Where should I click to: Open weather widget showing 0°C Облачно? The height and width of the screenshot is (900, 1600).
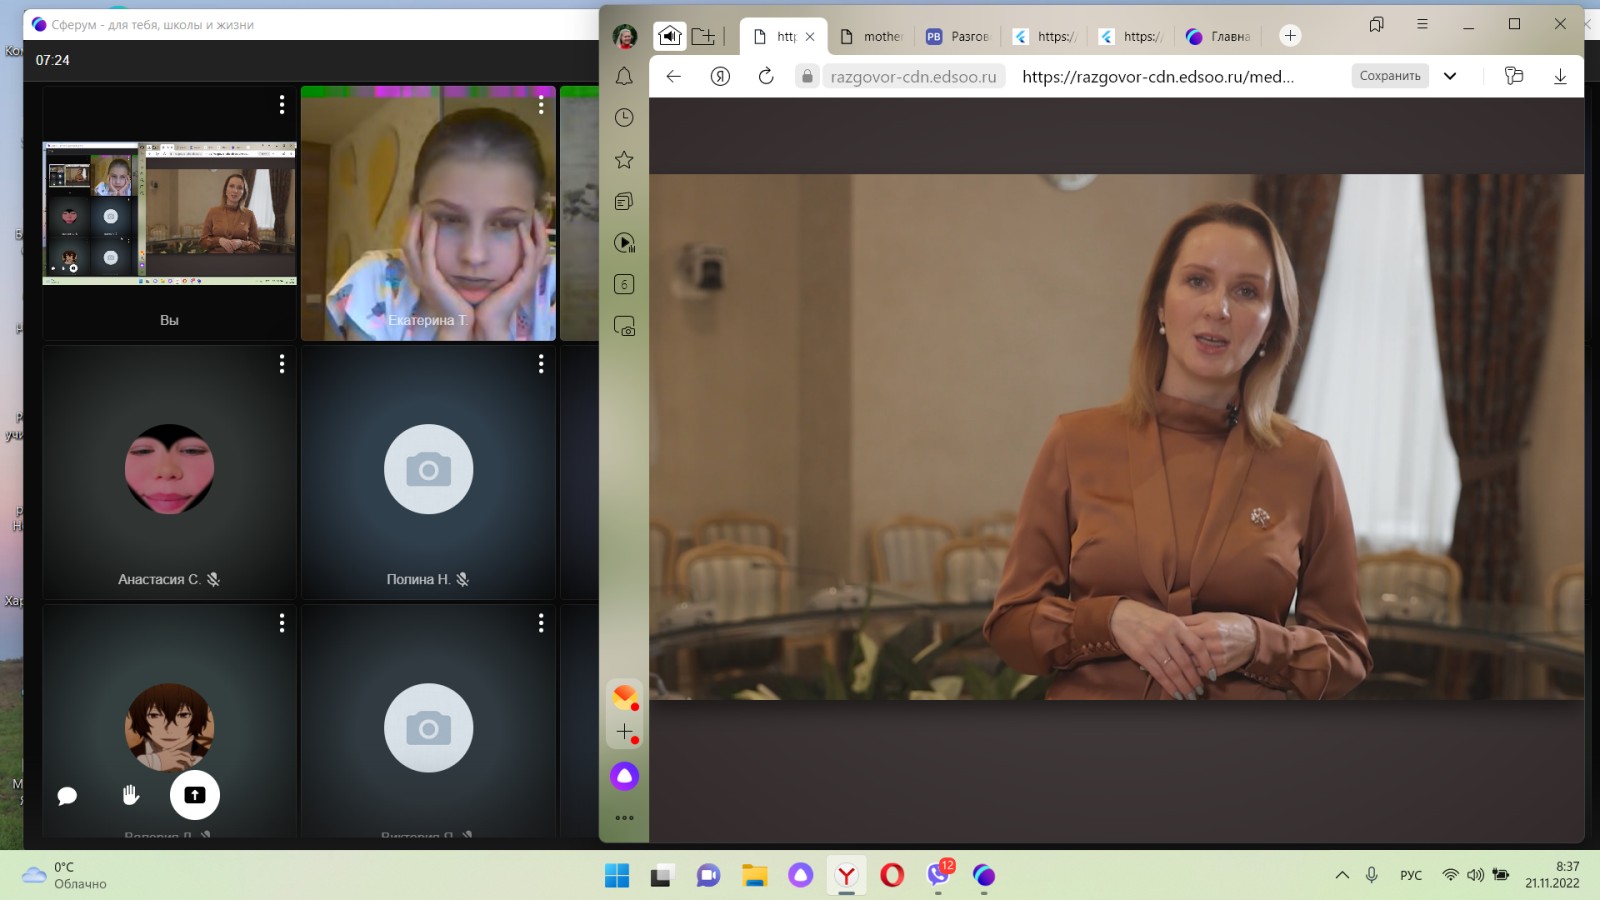(x=66, y=875)
